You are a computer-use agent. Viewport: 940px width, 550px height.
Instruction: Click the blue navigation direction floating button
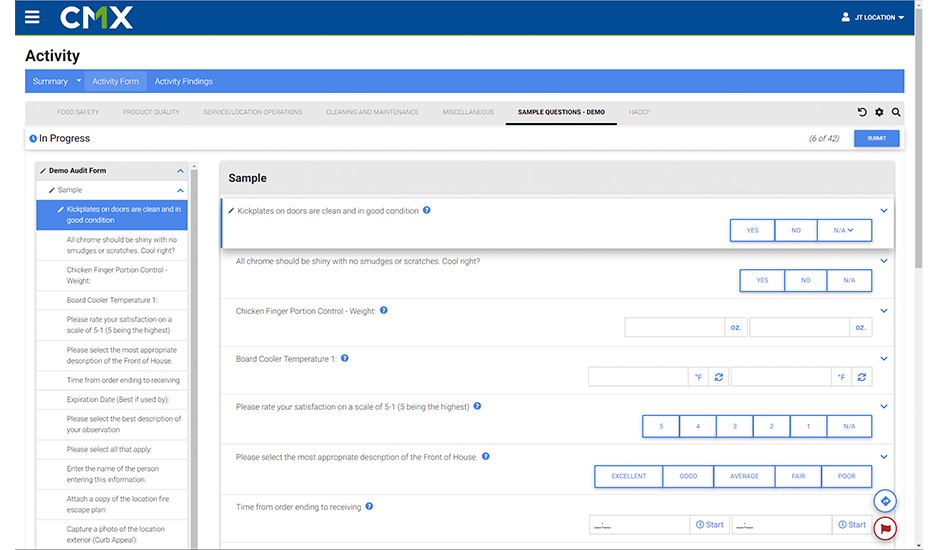point(885,501)
